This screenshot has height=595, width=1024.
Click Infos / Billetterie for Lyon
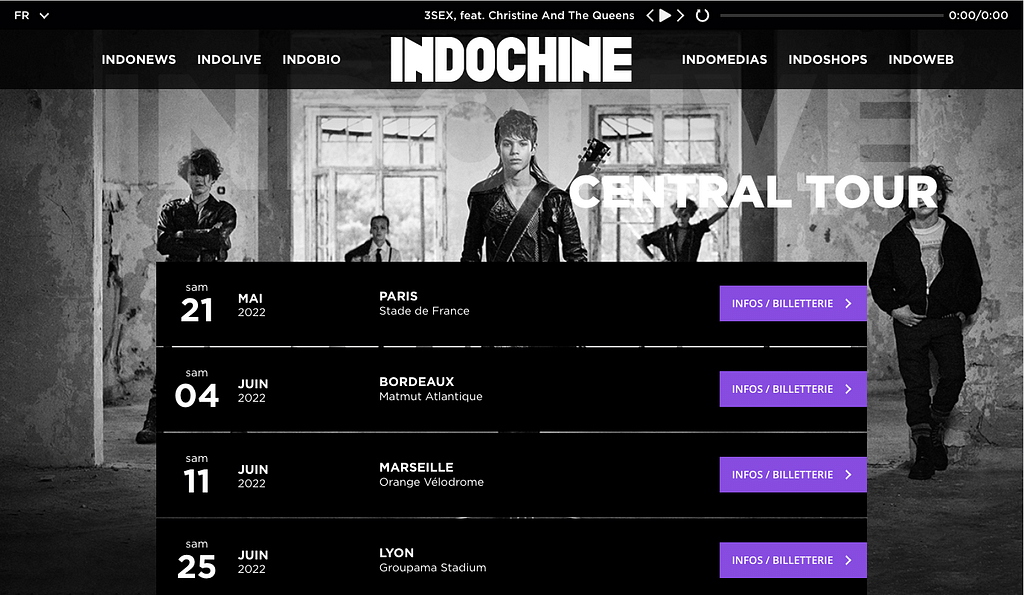coord(792,560)
